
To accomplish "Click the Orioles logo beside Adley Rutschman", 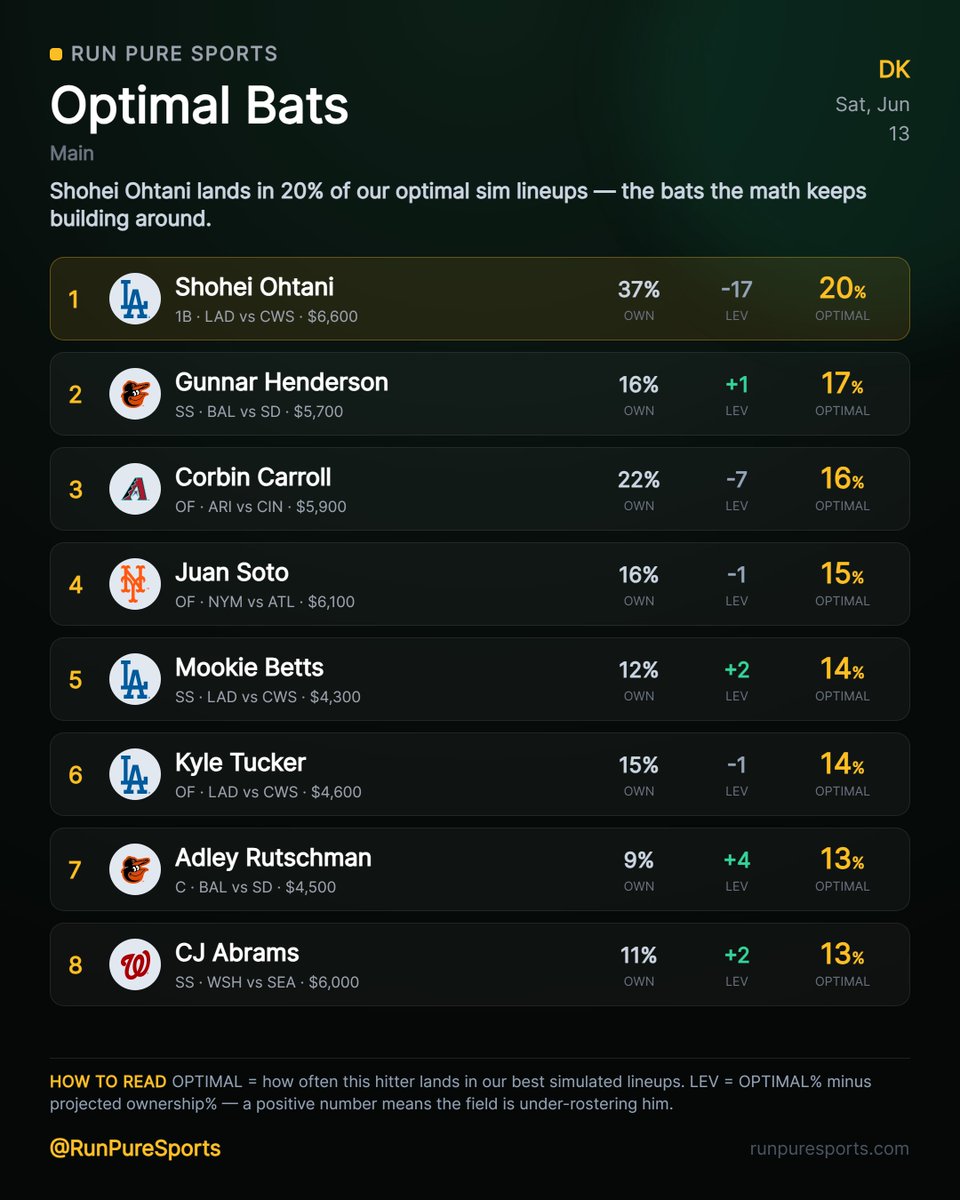I will (135, 869).
